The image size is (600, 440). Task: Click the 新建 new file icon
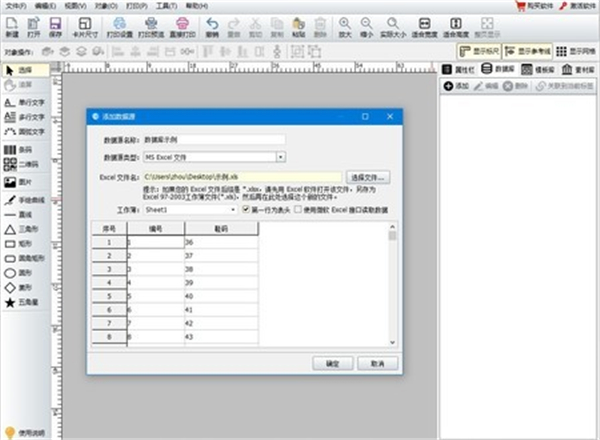point(12,26)
